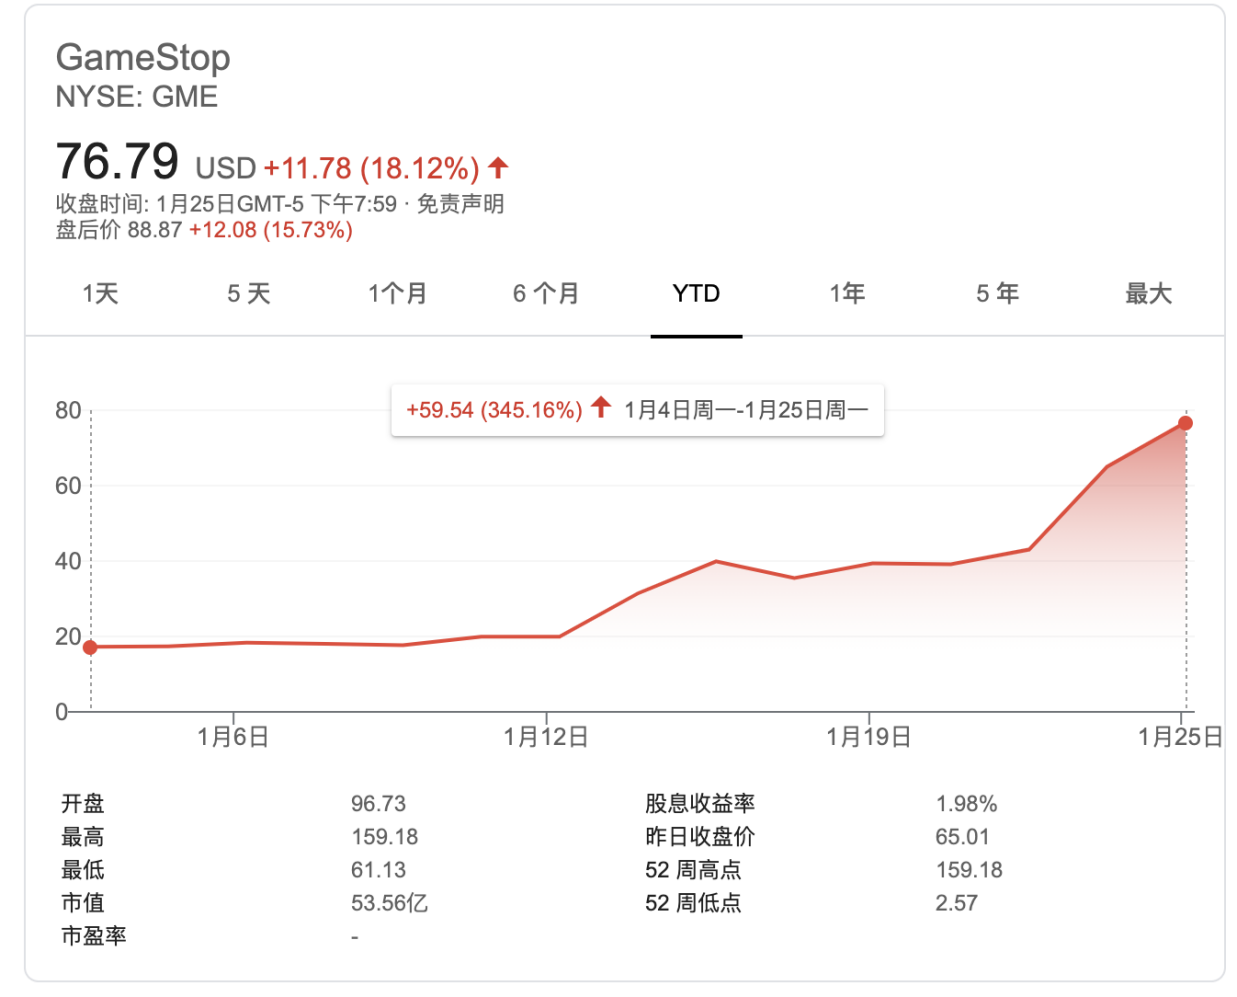Click the 1月25日 axis label
Screen dimensions: 1237x997
tap(1180, 737)
